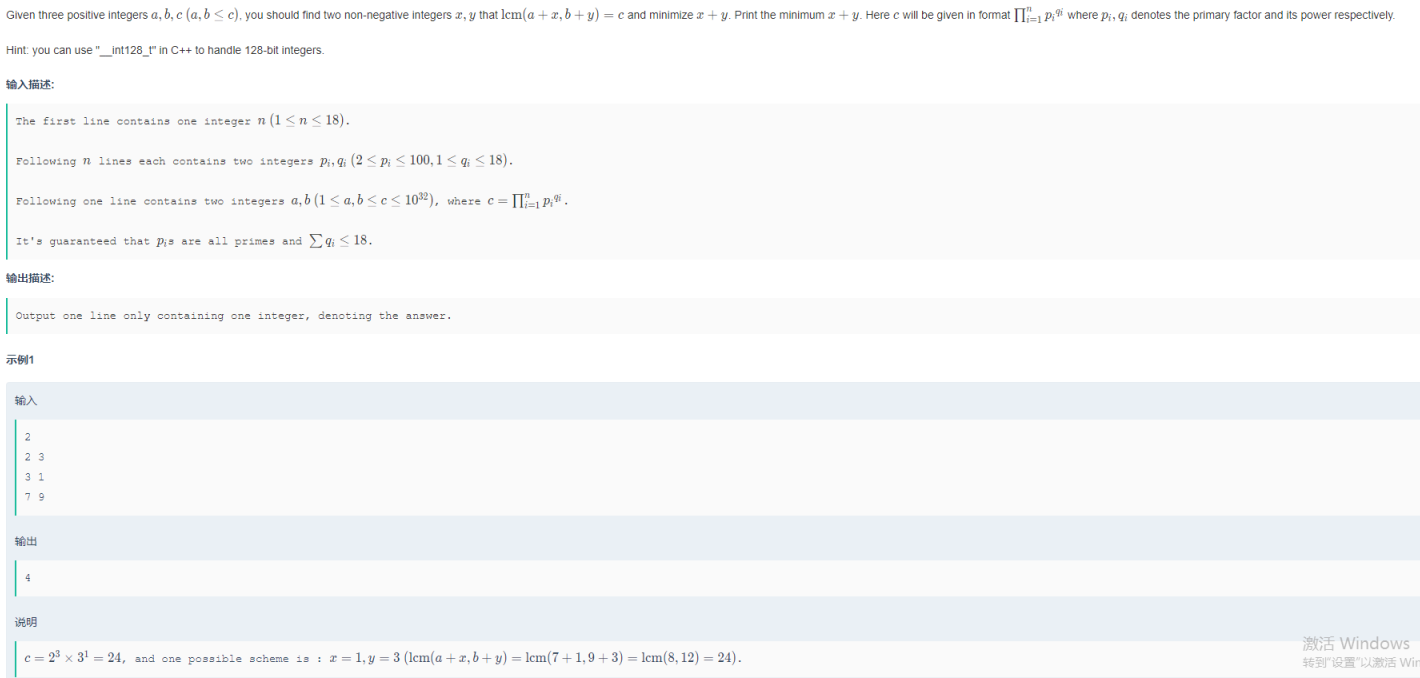
Task: Click the hint line about __int128_t
Action: coord(165,50)
